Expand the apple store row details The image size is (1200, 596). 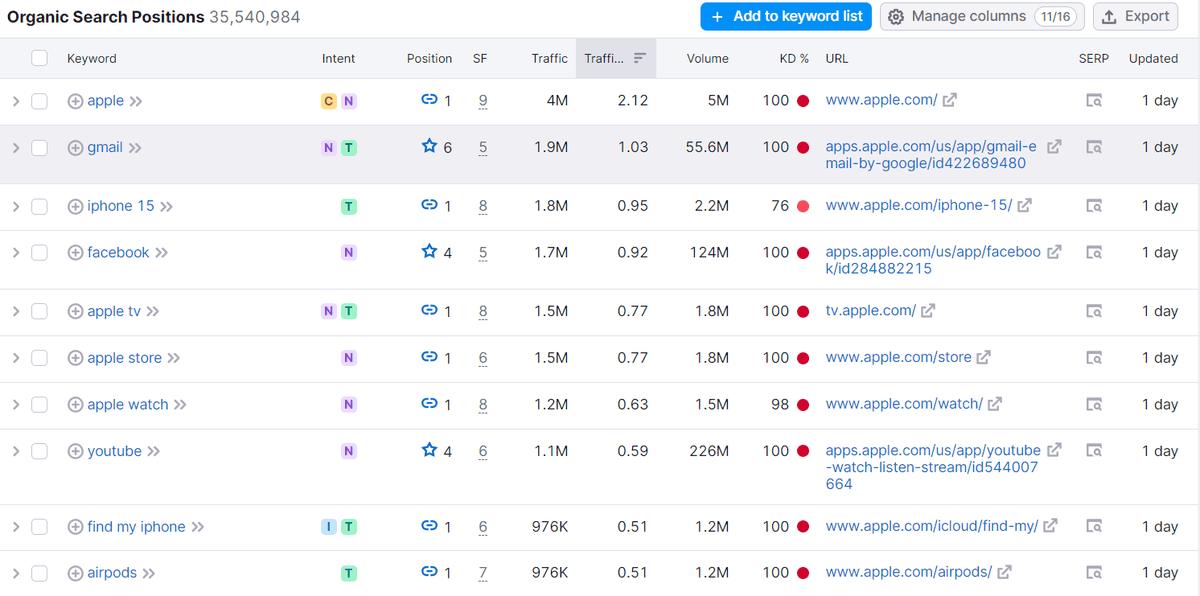[15, 358]
